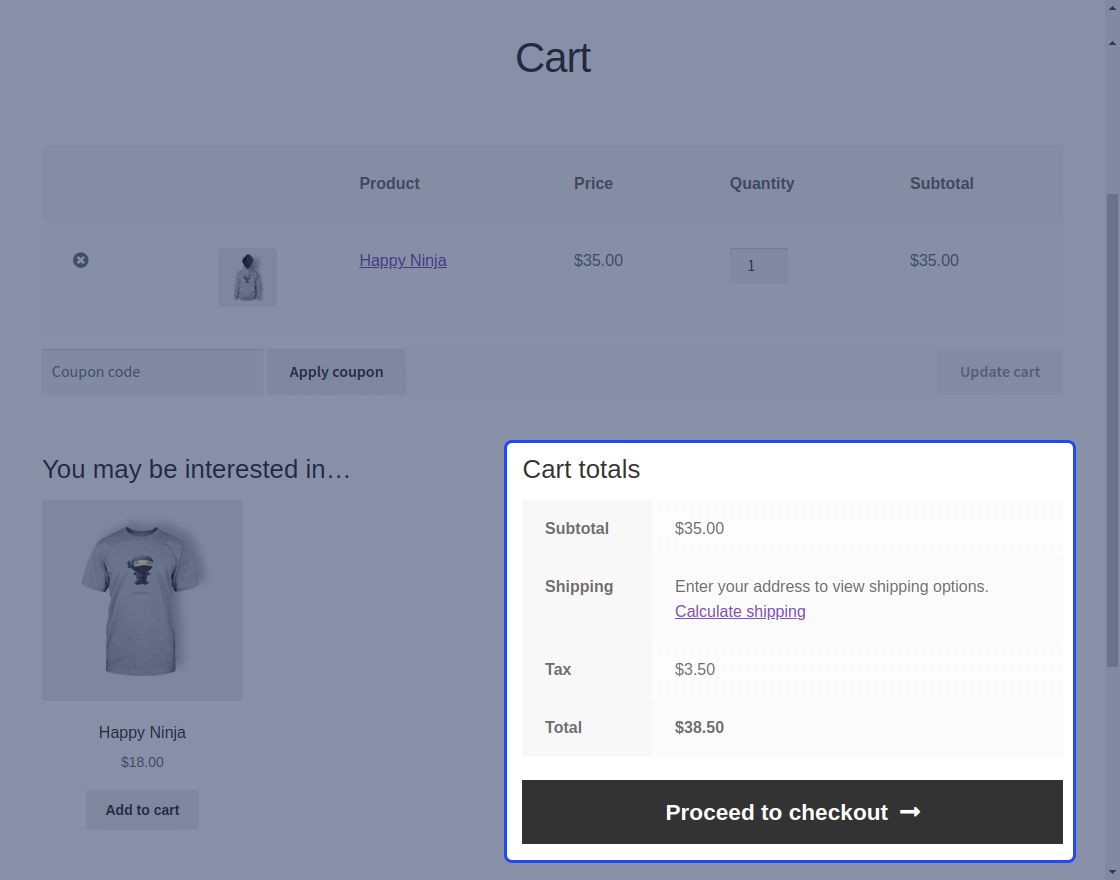The height and width of the screenshot is (880, 1120).
Task: Add suggested Happy Ninja to cart
Action: pyautogui.click(x=142, y=810)
